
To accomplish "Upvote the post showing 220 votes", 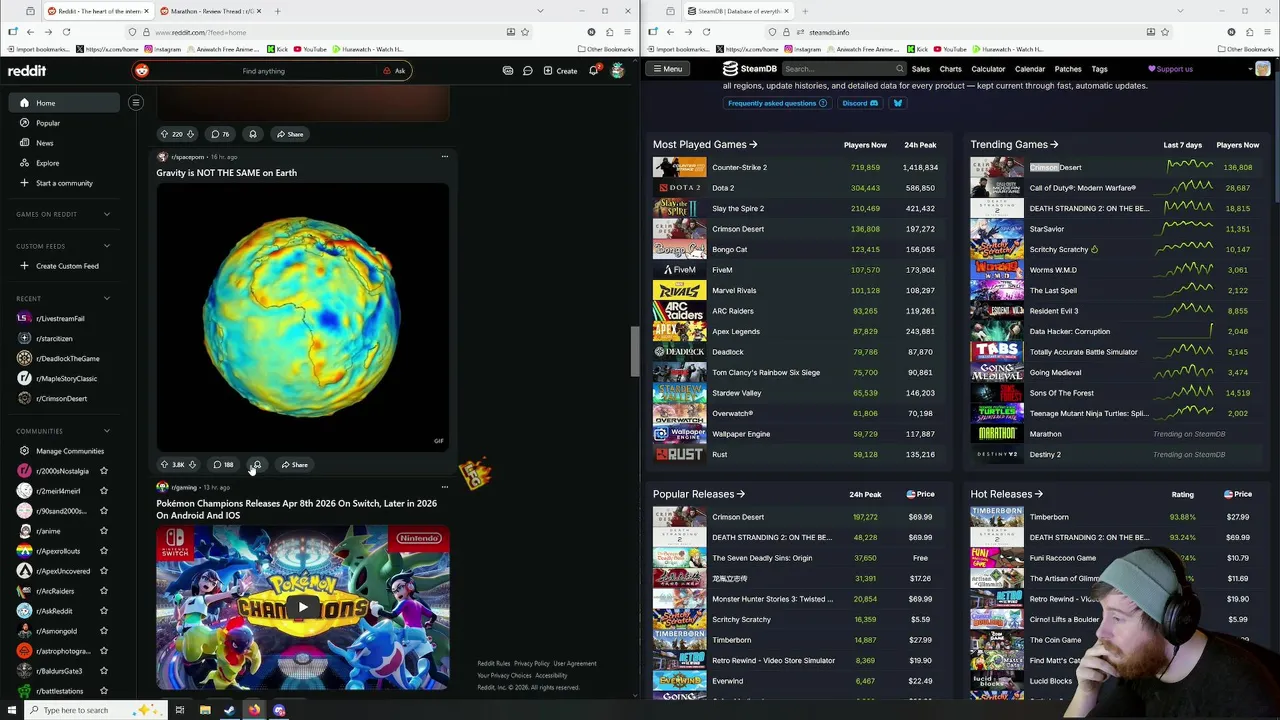I will 165,134.
